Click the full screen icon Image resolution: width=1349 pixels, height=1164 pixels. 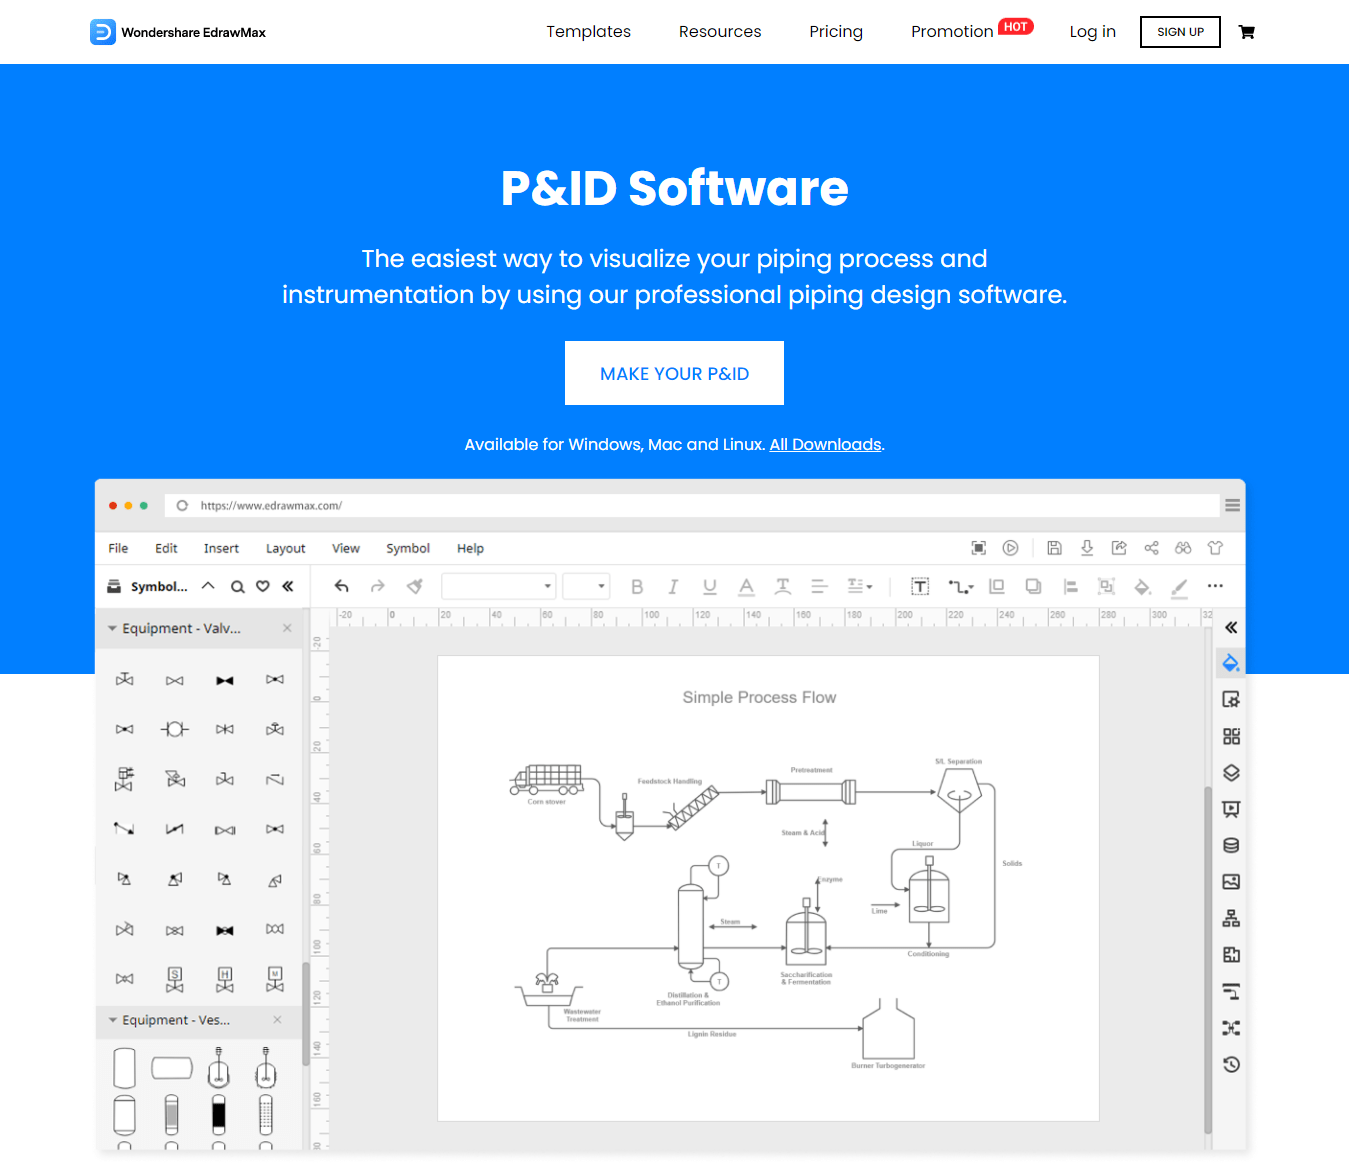[979, 548]
